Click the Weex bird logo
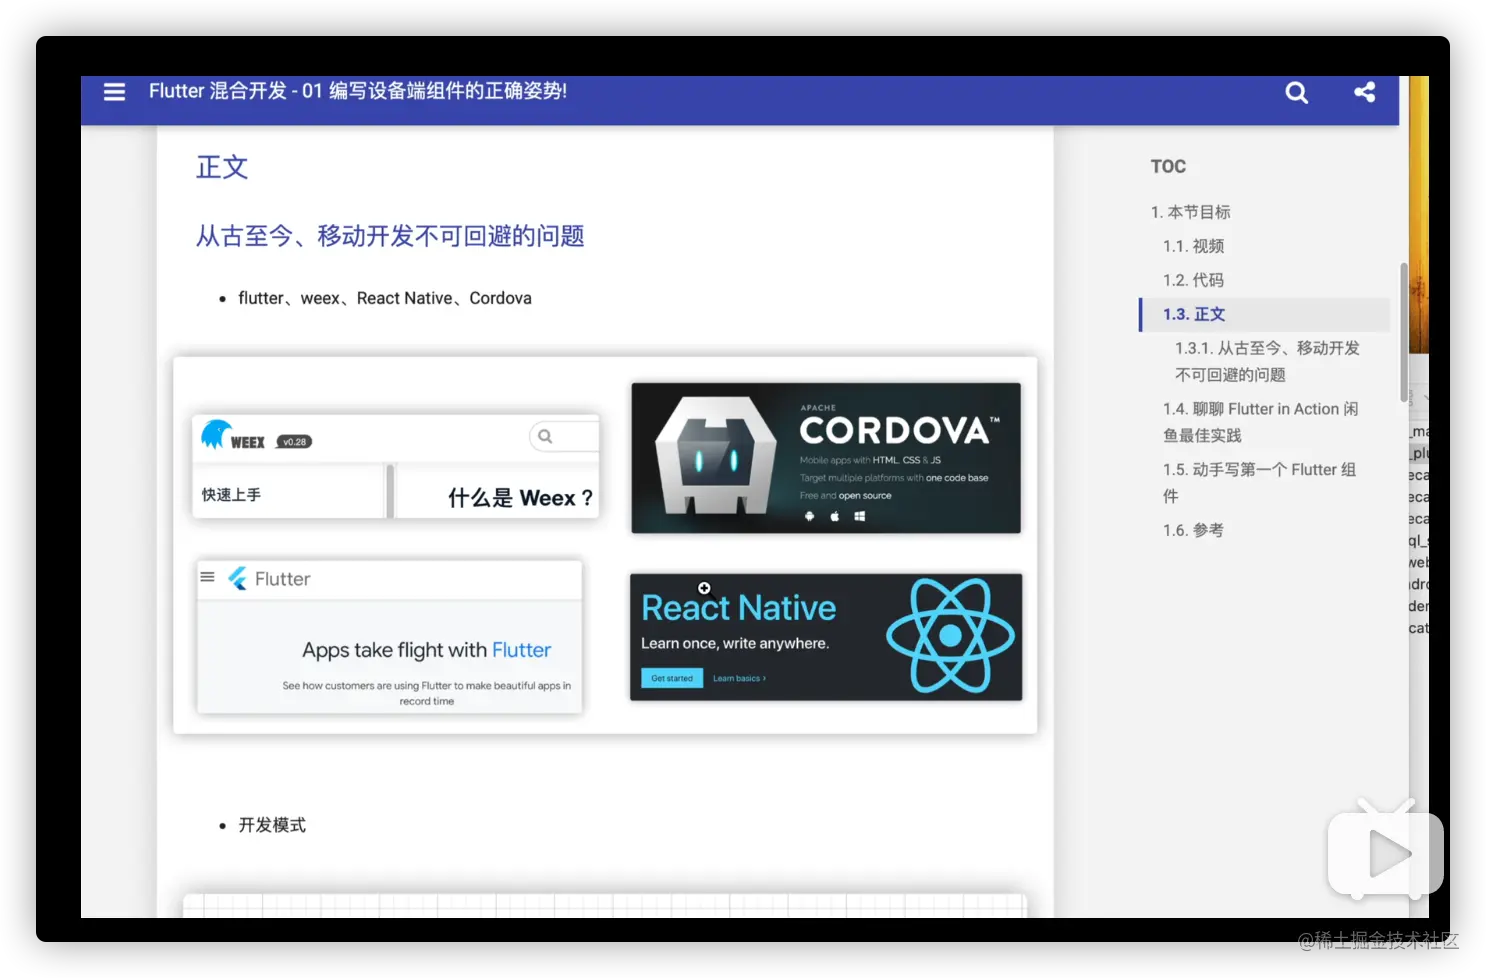 tap(215, 435)
